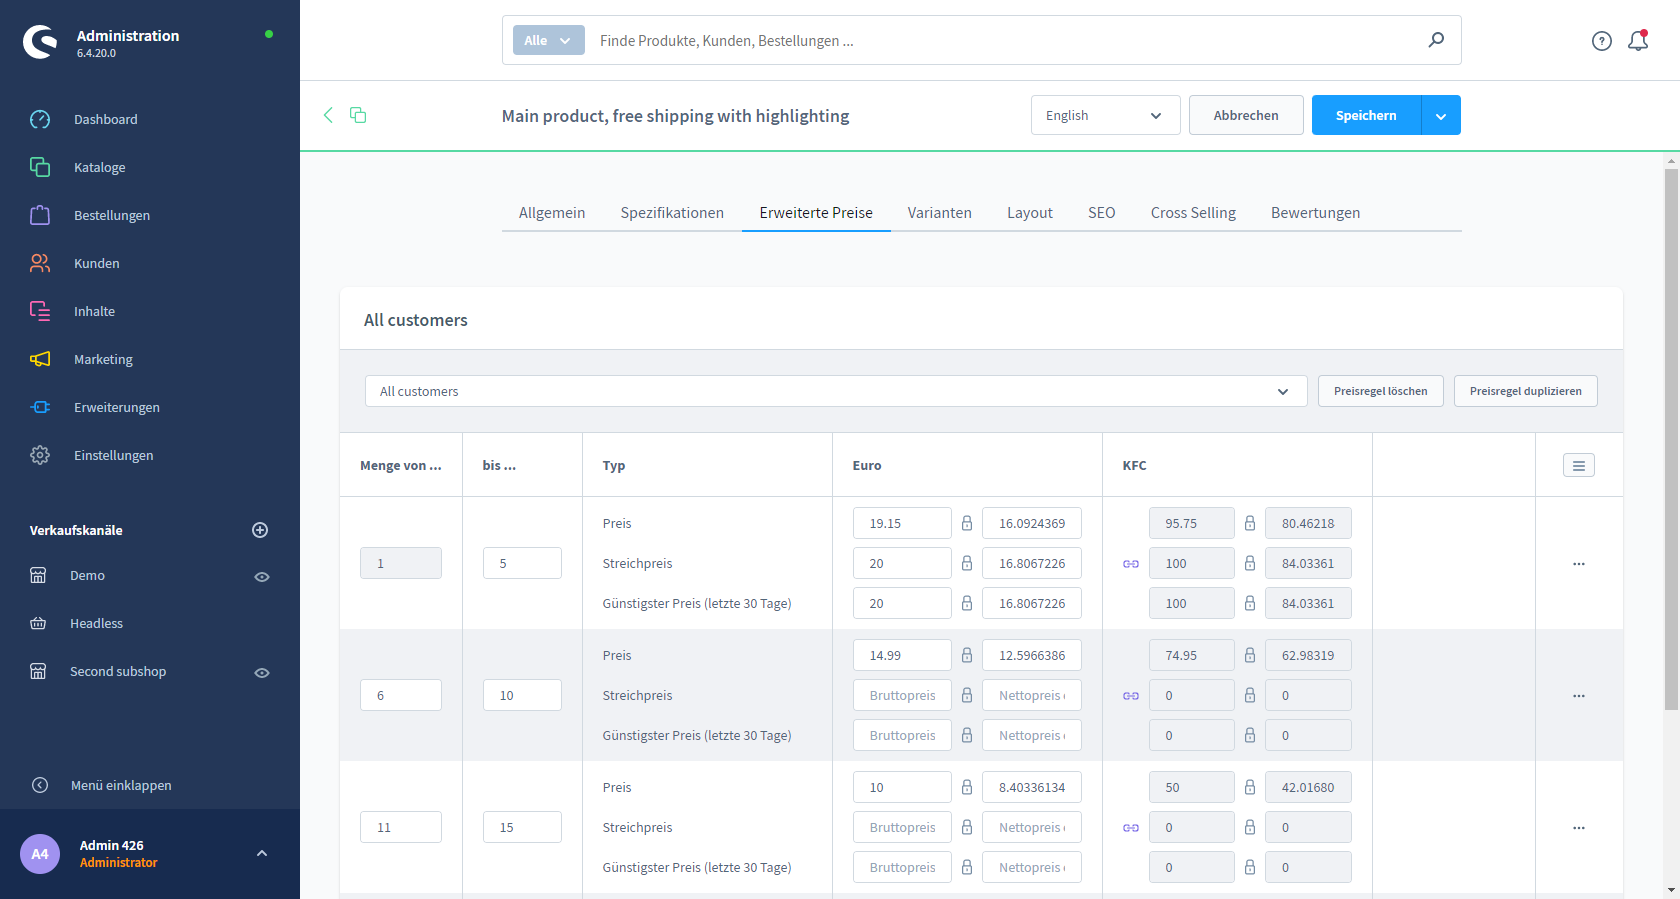
Task: Open the Alle search filter dropdown
Action: tap(549, 40)
